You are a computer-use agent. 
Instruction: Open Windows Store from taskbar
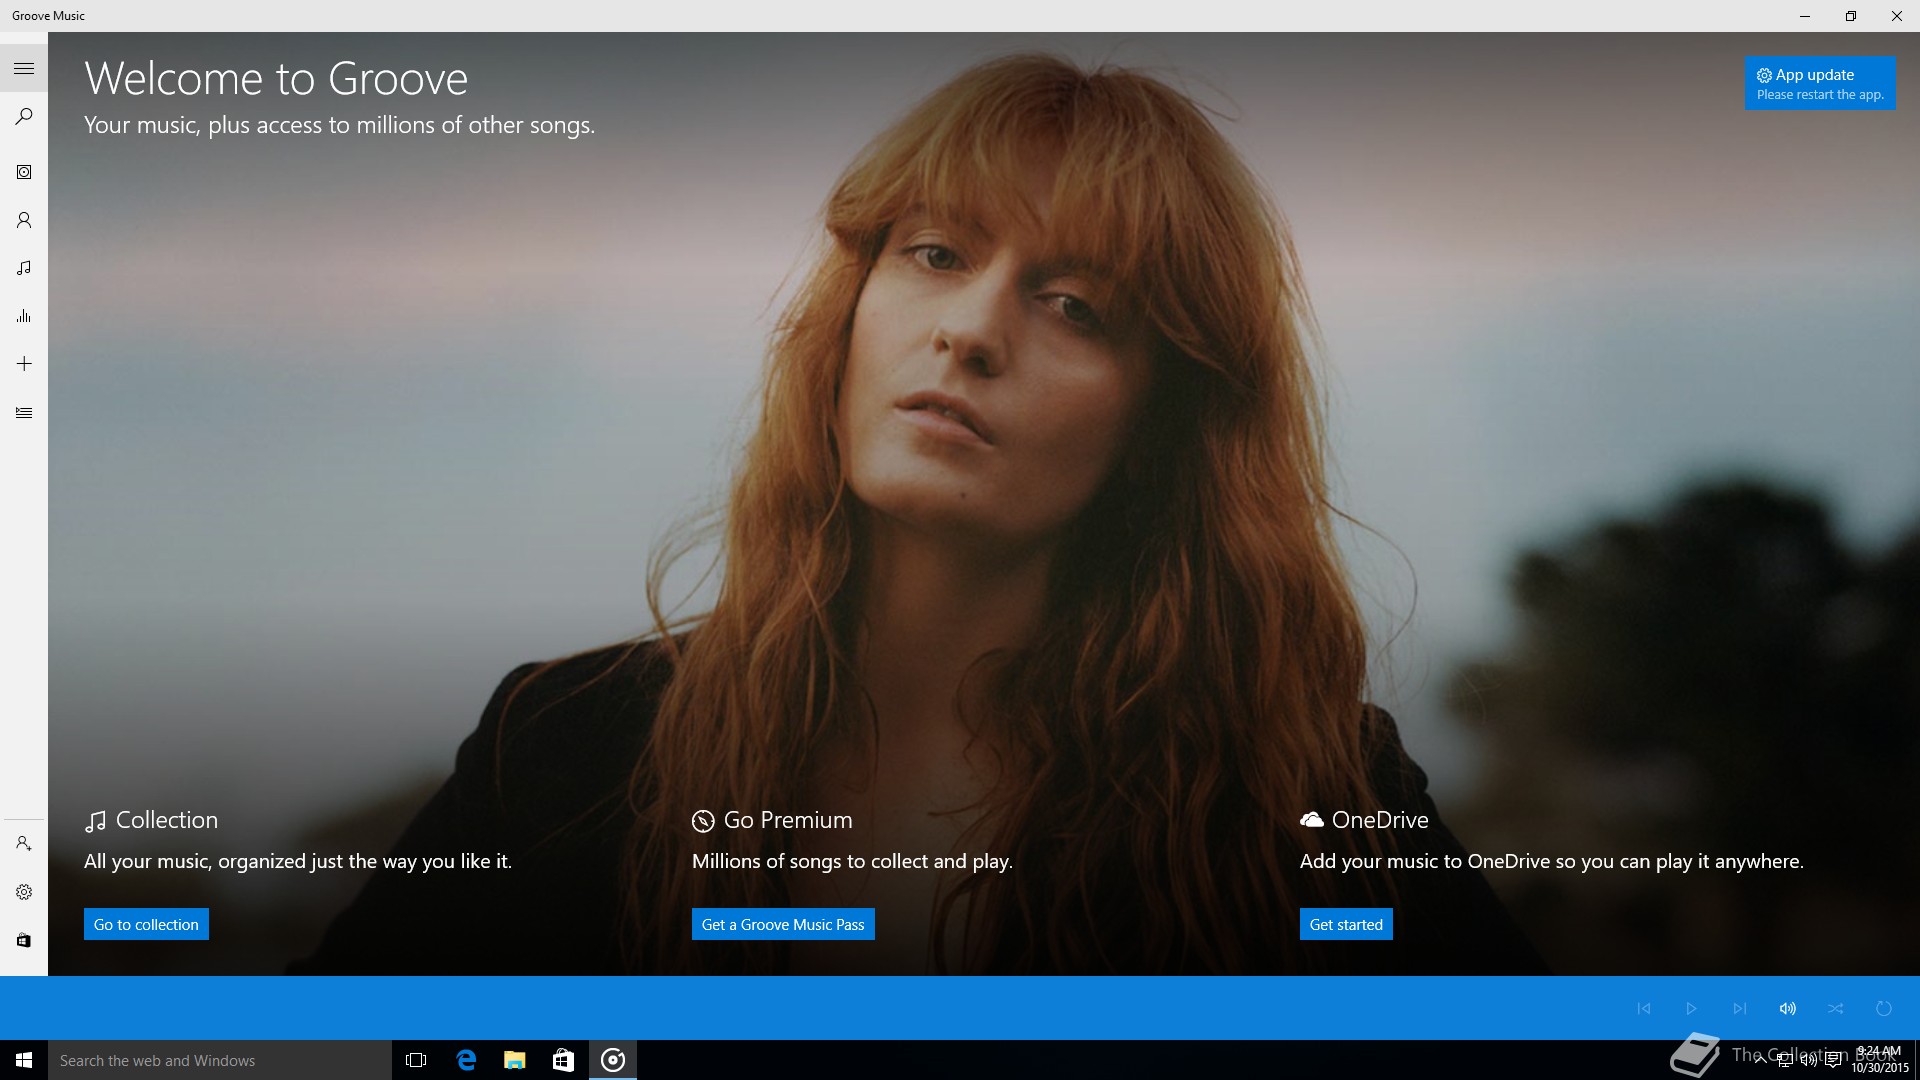[563, 1060]
